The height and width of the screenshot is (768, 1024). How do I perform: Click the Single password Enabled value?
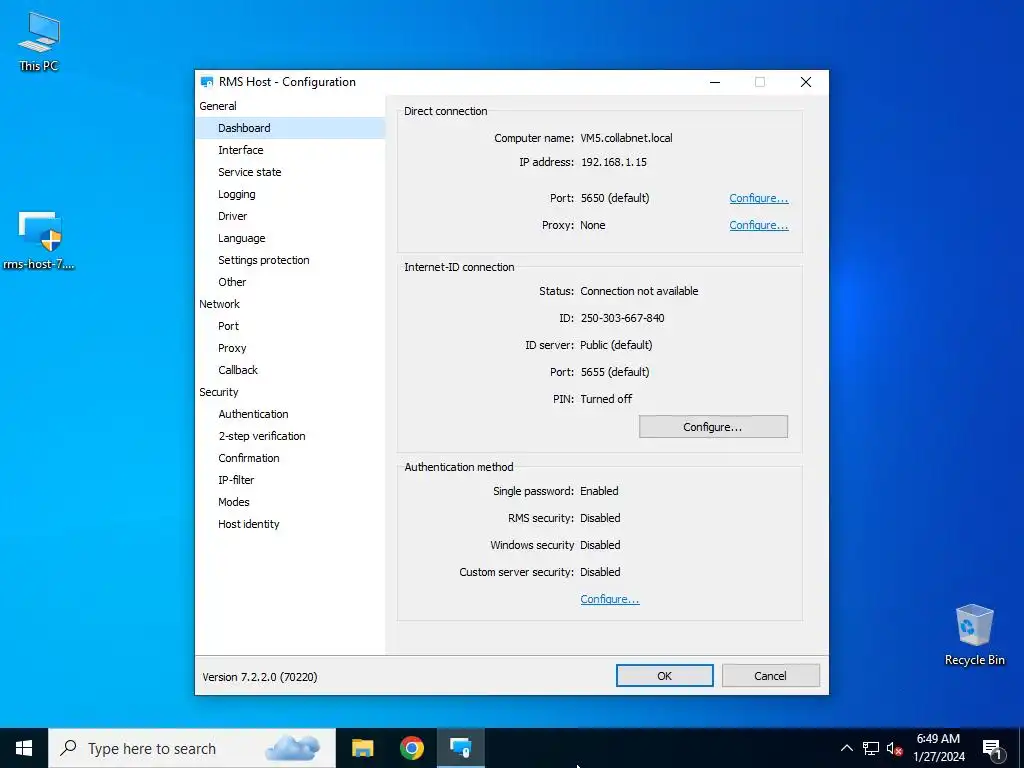[599, 491]
